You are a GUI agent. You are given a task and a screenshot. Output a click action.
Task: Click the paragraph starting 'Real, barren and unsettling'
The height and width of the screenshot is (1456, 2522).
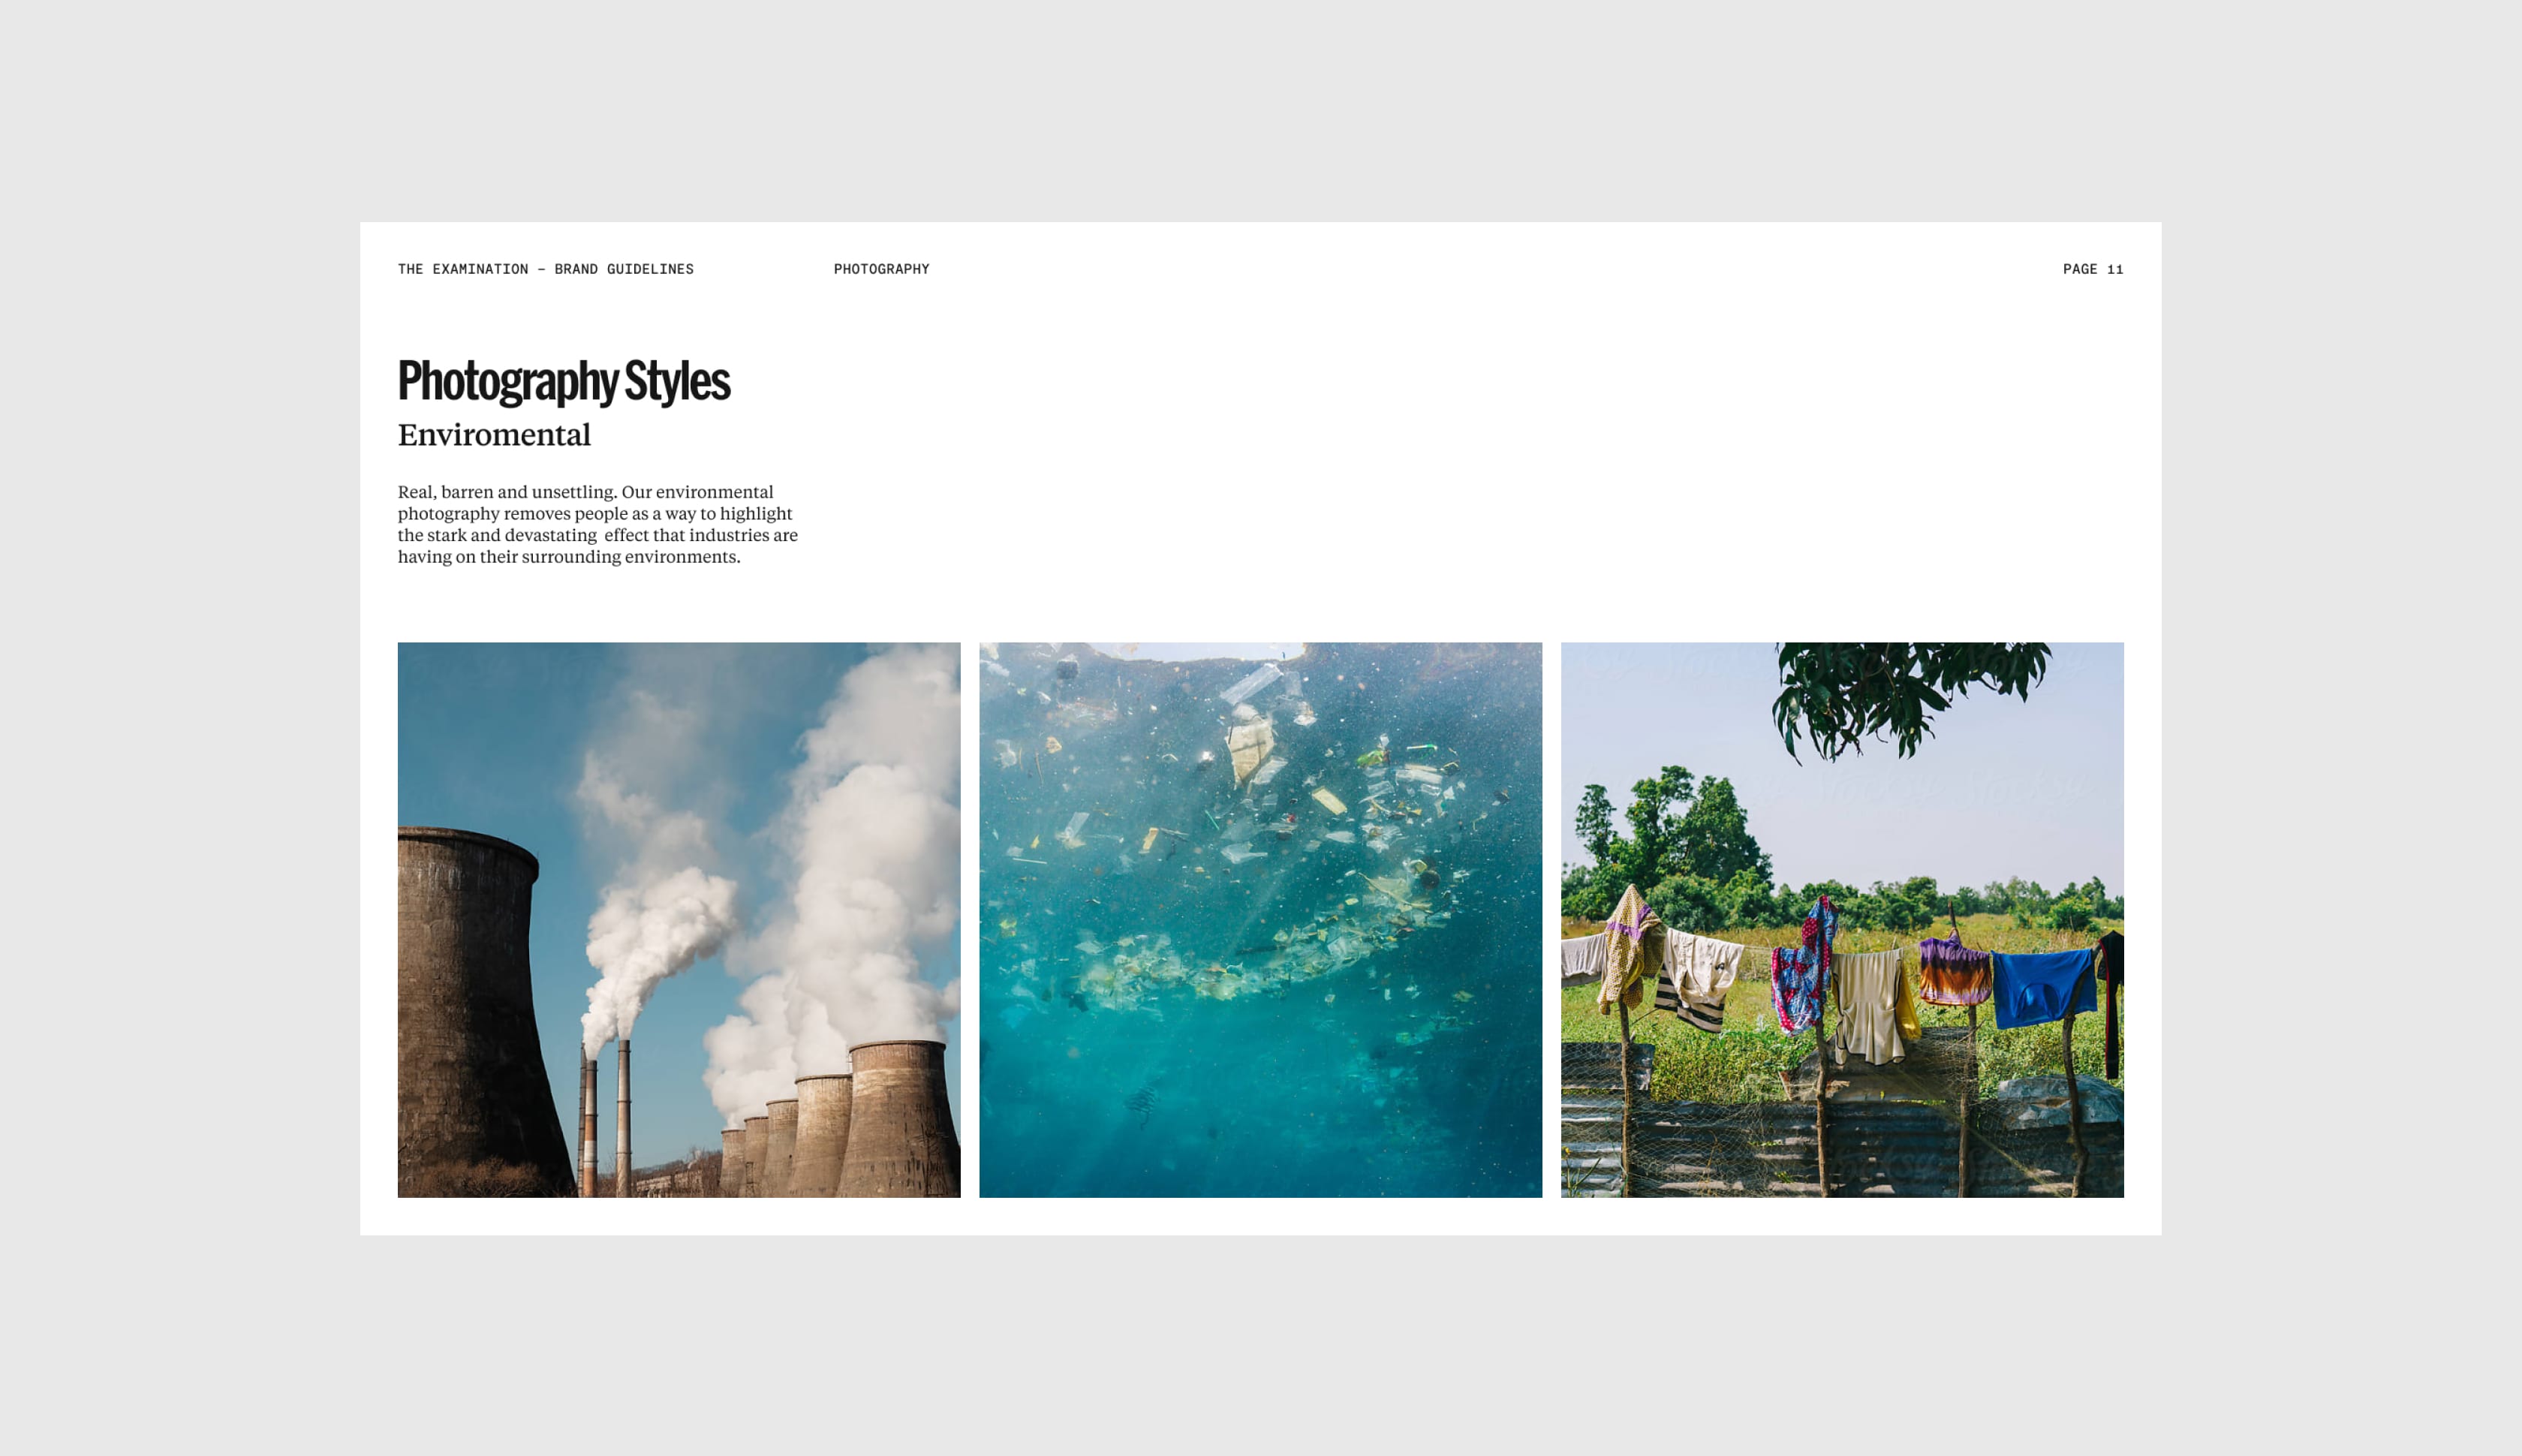click(598, 524)
